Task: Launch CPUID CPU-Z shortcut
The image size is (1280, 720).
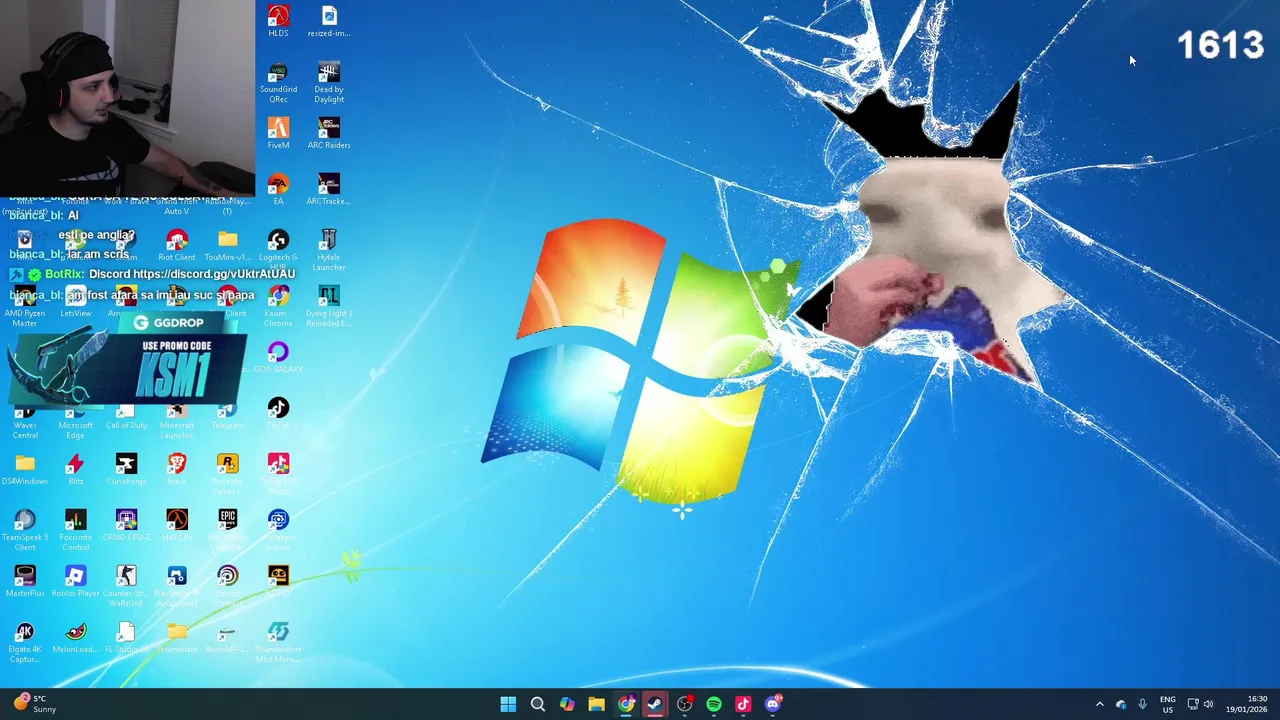Action: [126, 525]
